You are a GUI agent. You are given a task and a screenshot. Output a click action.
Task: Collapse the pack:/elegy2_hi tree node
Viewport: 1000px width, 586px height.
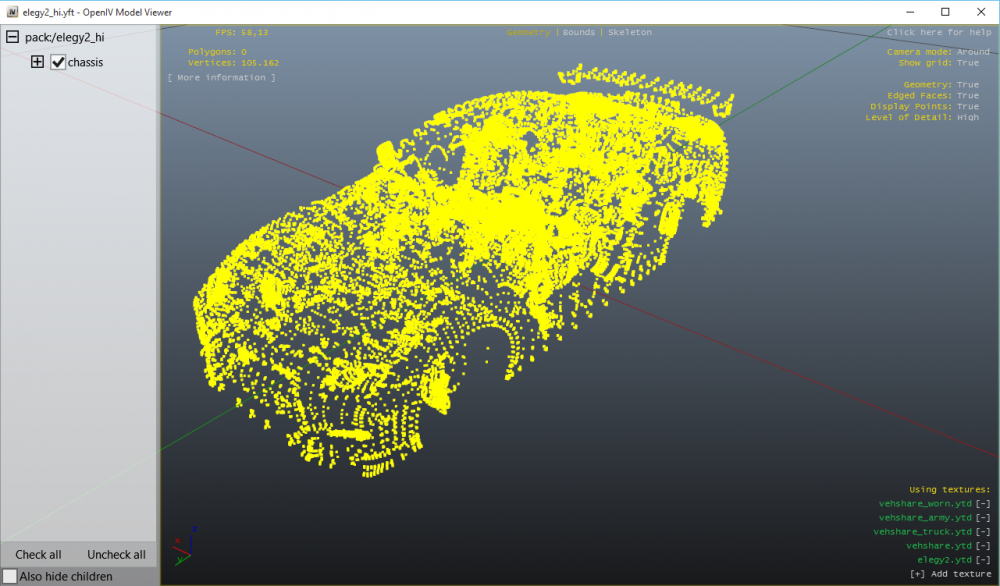click(x=12, y=37)
